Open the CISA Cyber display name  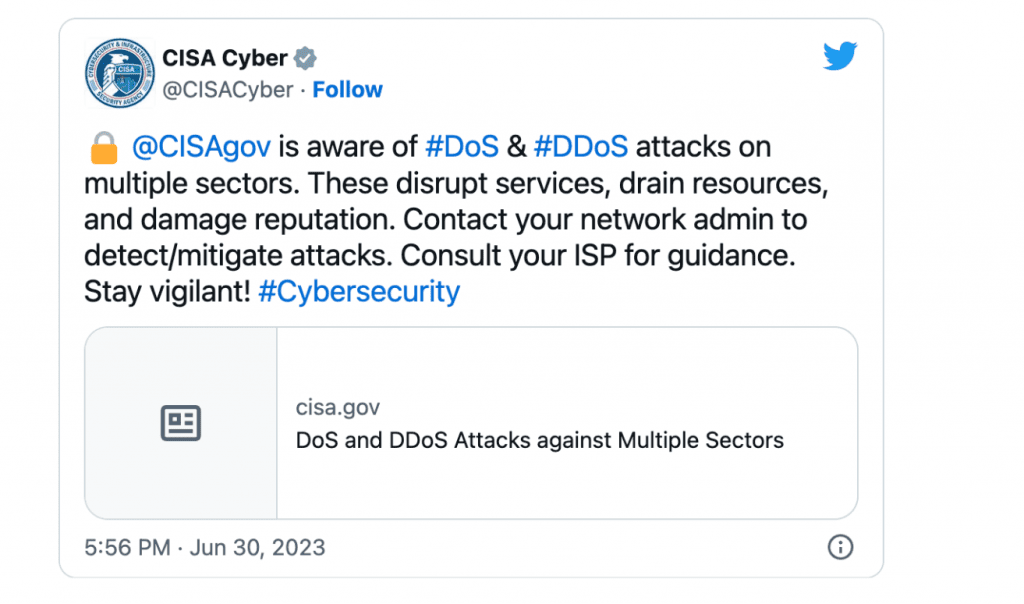pyautogui.click(x=225, y=58)
